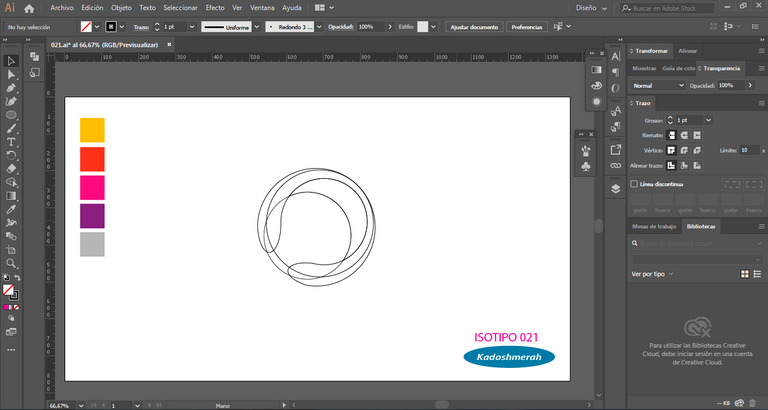This screenshot has height=410, width=768.
Task: Open the Objeto menu
Action: tap(121, 8)
